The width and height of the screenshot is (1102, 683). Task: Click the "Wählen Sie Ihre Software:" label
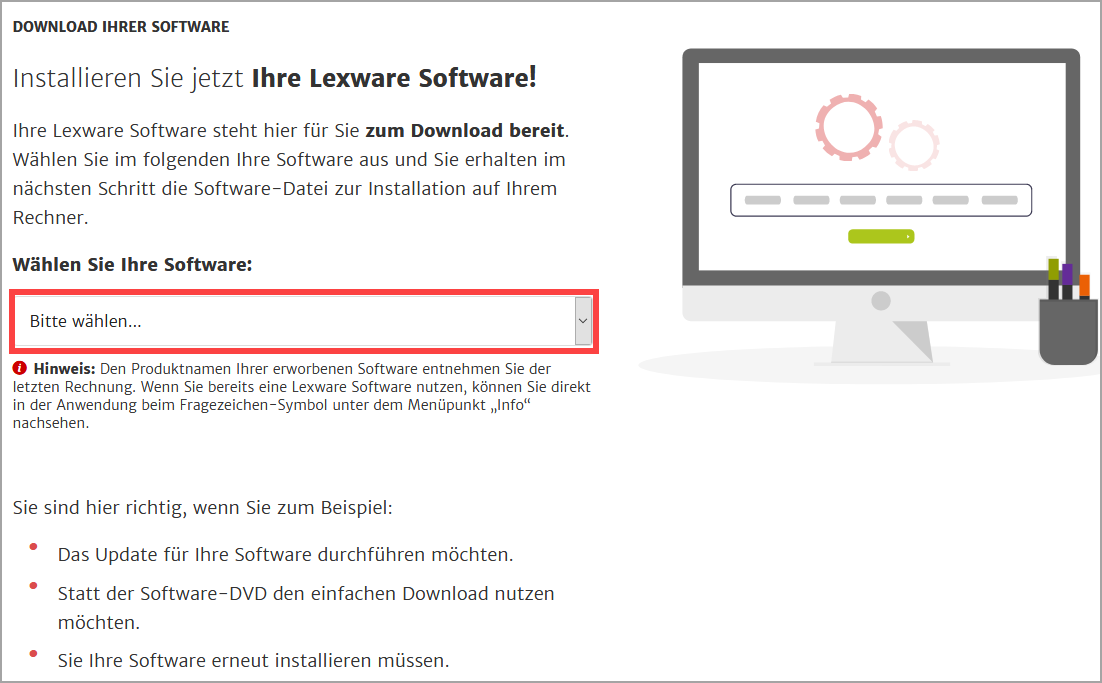coord(132,265)
